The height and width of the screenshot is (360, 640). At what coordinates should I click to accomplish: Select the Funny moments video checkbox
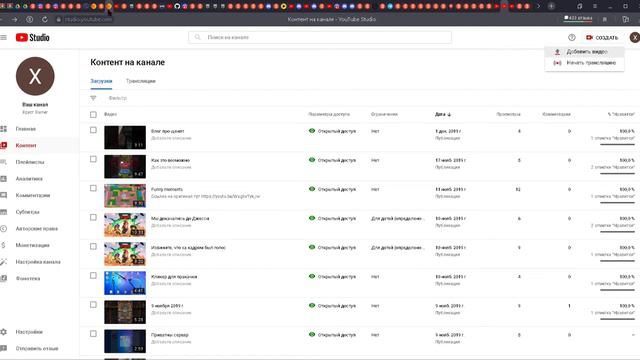[93, 188]
